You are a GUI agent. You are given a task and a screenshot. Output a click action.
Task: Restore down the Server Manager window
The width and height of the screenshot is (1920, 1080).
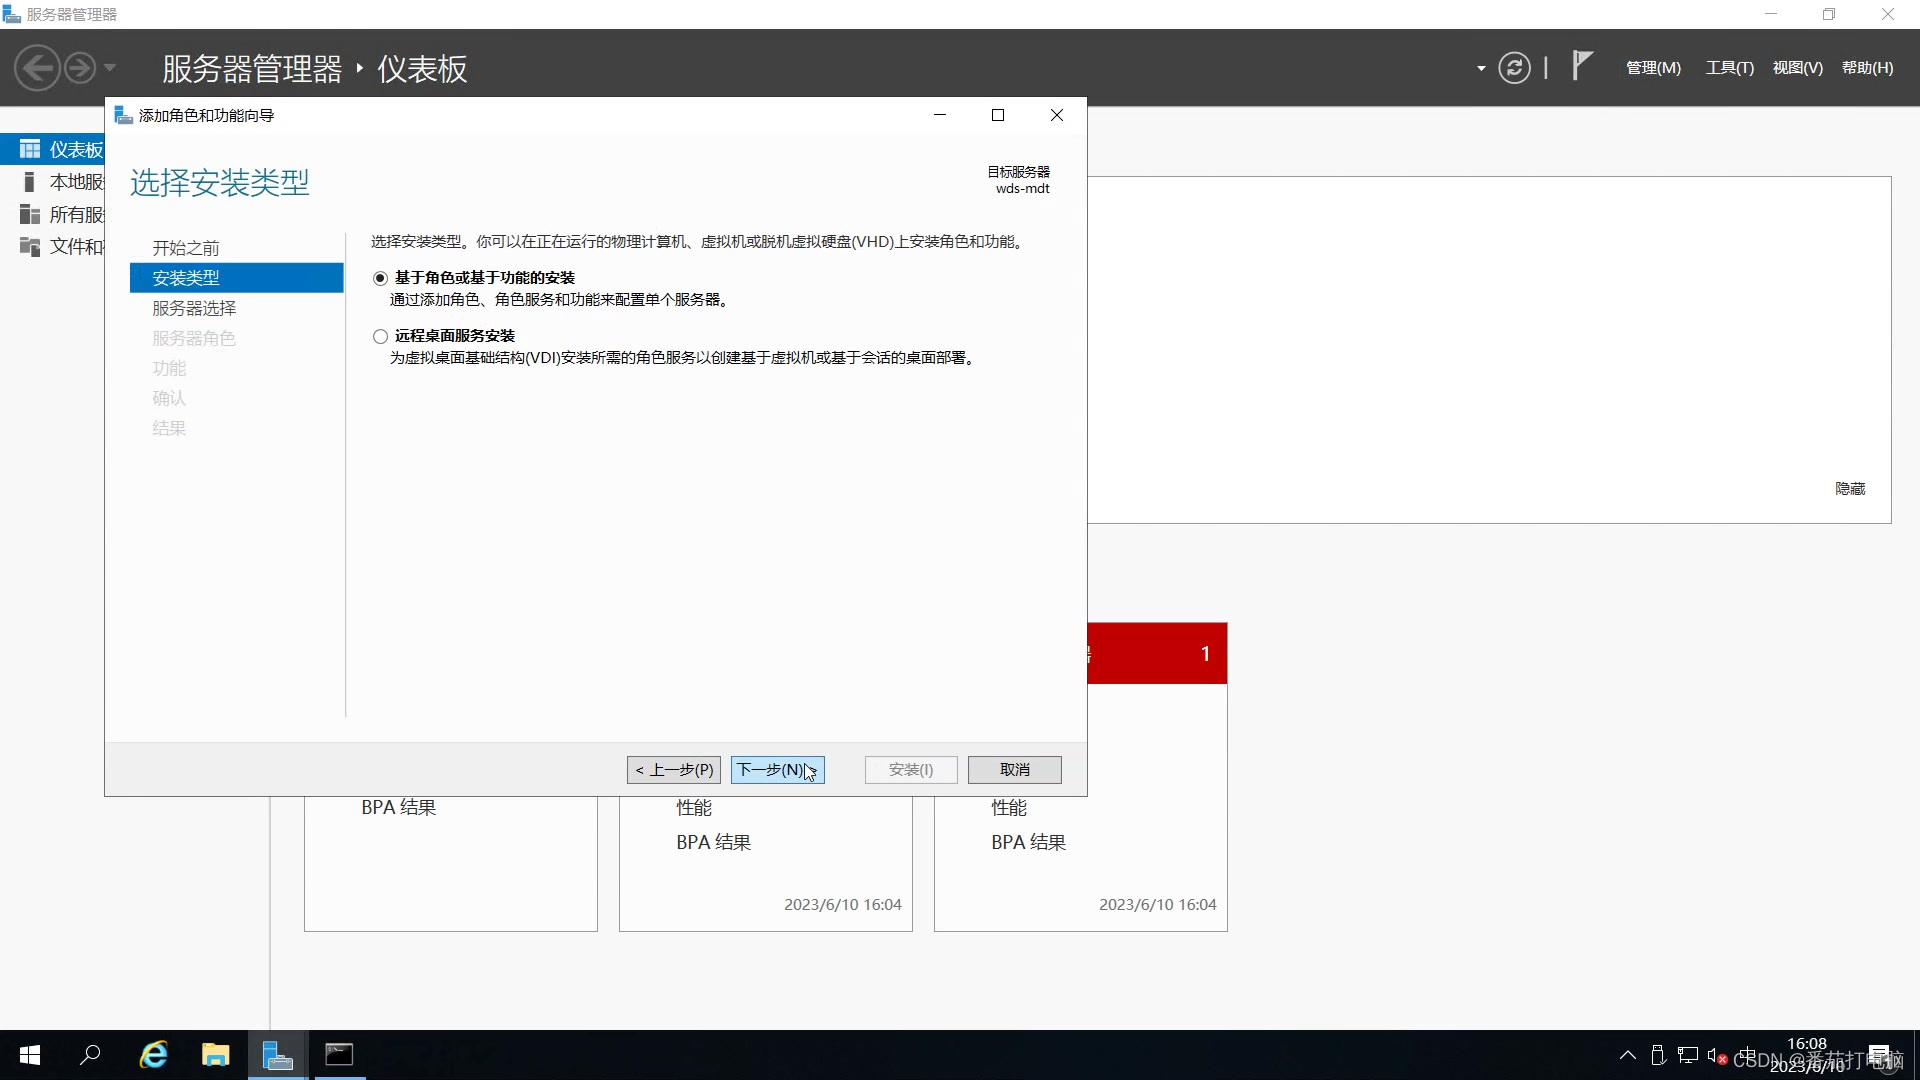pyautogui.click(x=1829, y=14)
